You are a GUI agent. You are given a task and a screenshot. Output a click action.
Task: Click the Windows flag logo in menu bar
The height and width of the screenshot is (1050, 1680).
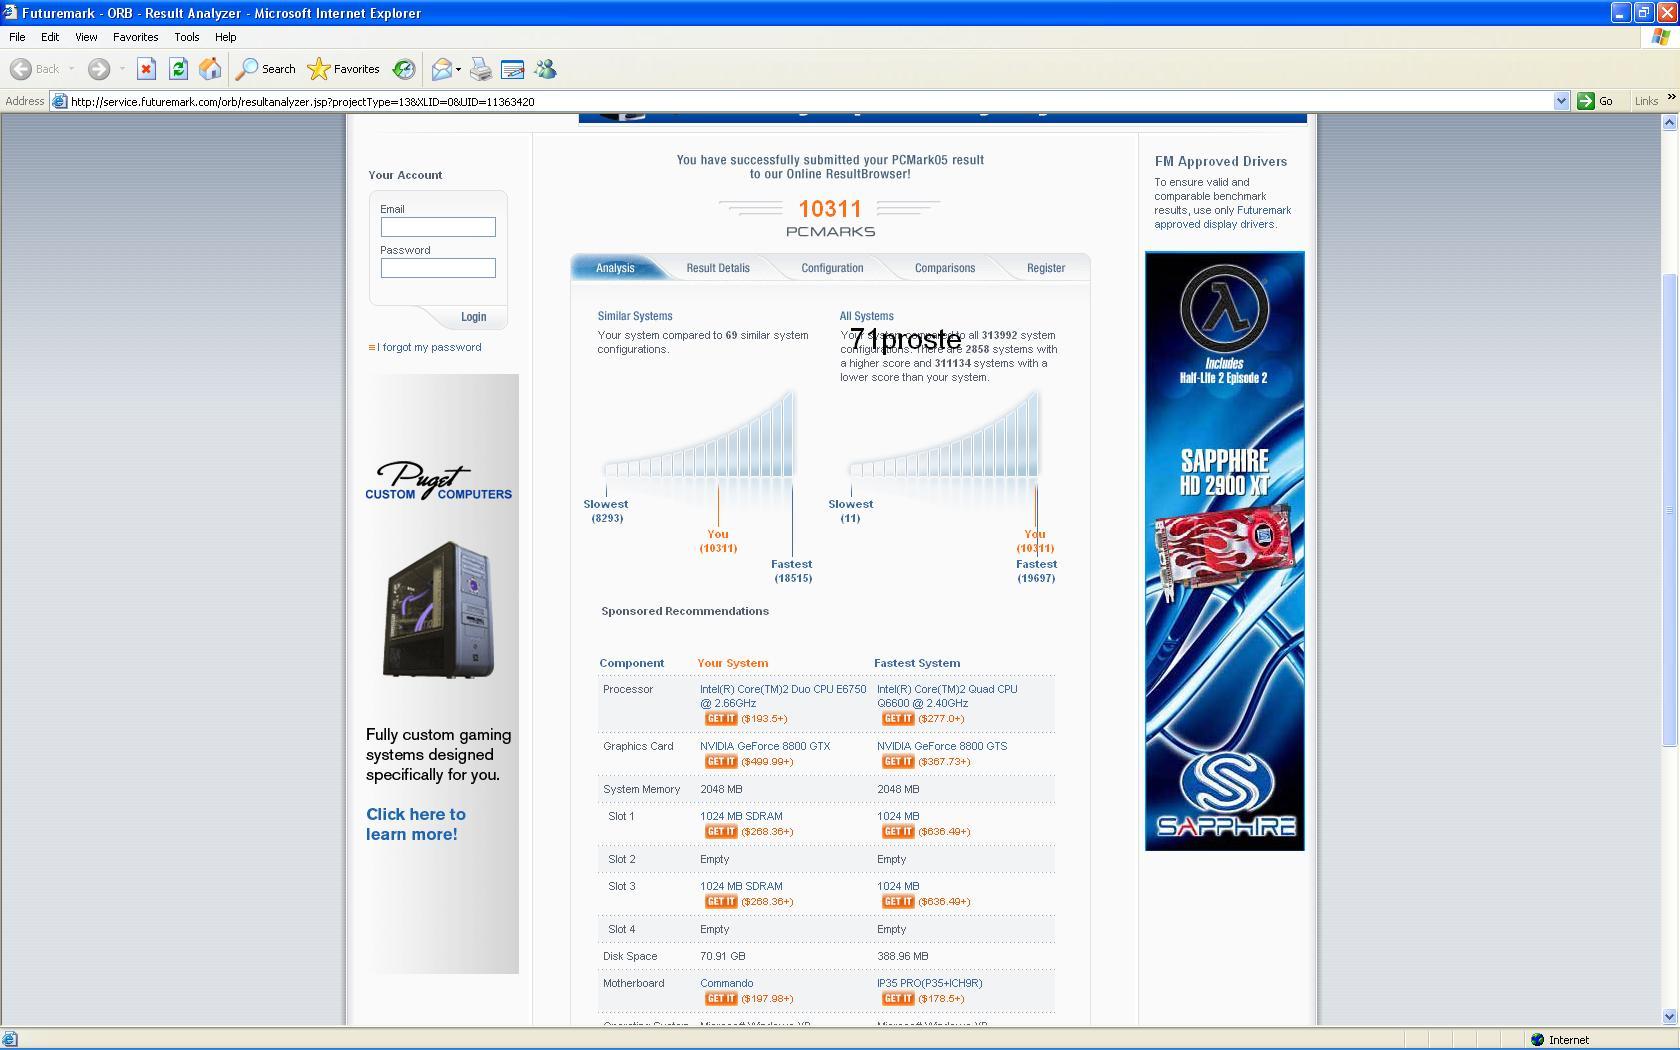1661,37
